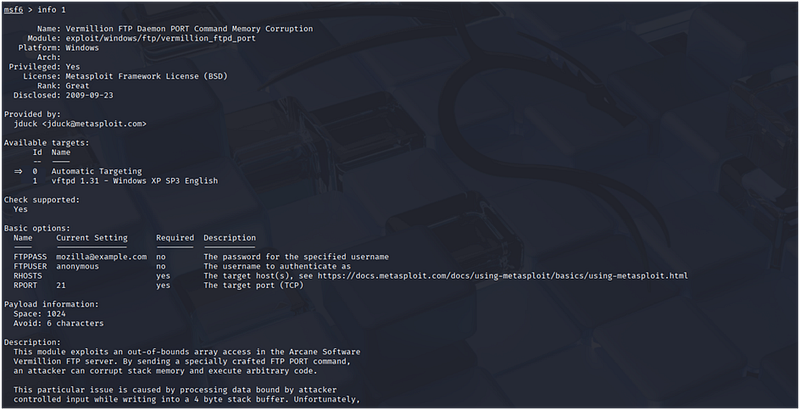
Task: Click the module path exploit/windows/ftp/vermillion_ftpd_port
Action: click(161, 38)
